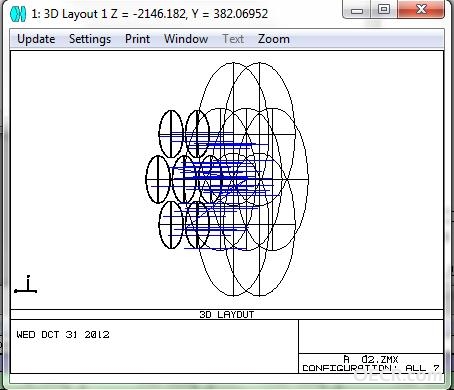The image size is (454, 390).
Task: Open the Window menu
Action: 186,39
